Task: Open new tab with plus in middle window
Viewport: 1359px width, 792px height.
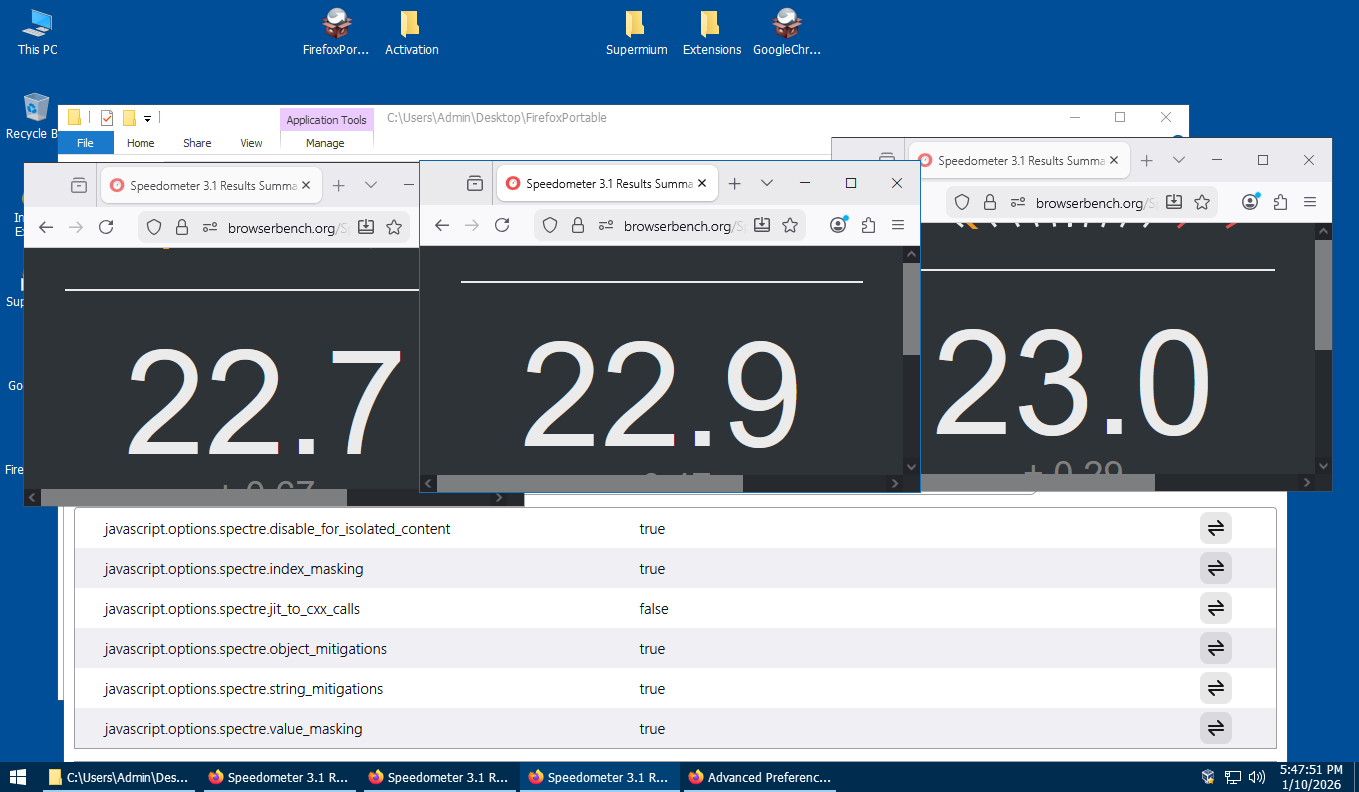Action: pyautogui.click(x=734, y=184)
